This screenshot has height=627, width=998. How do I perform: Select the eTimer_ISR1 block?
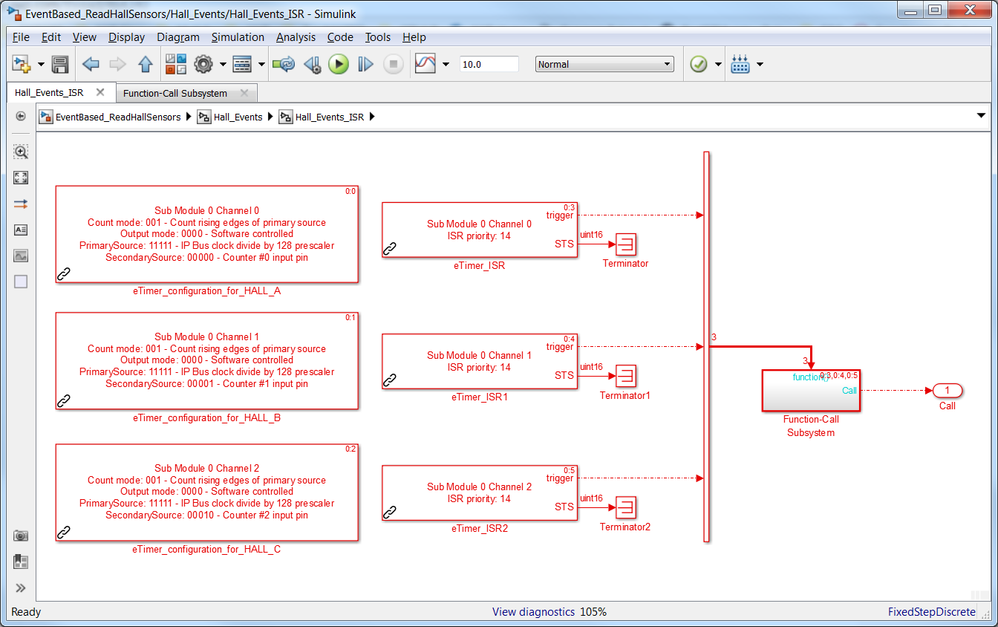(x=480, y=362)
